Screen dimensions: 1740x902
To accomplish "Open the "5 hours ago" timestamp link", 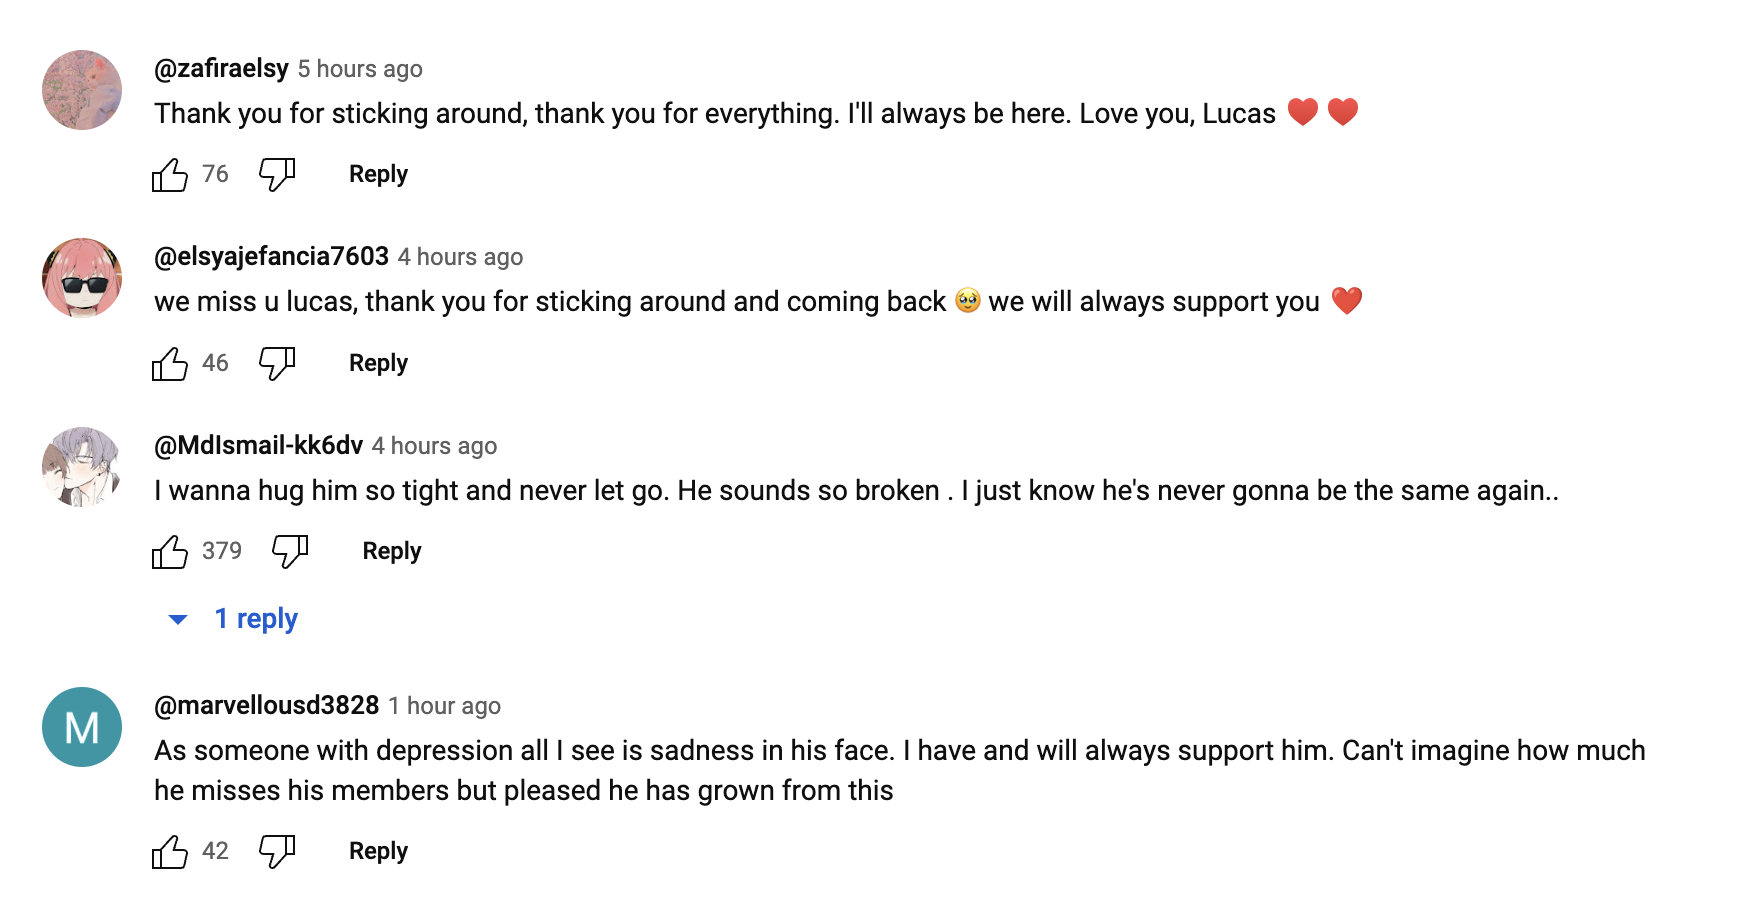I will [360, 70].
